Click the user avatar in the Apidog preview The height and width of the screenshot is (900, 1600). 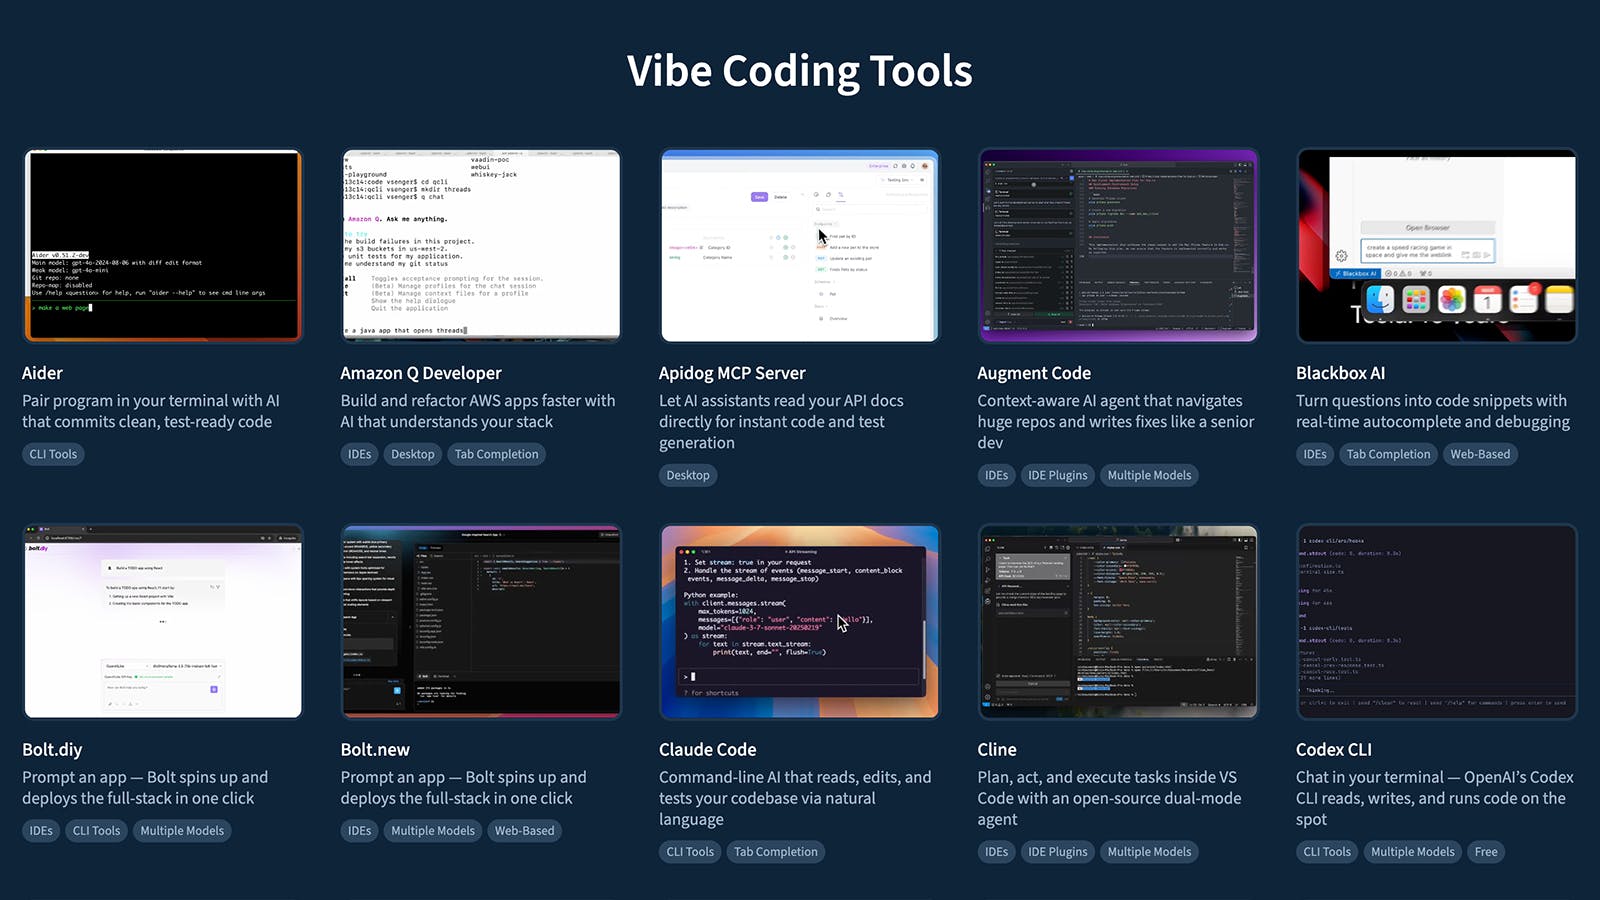click(925, 166)
